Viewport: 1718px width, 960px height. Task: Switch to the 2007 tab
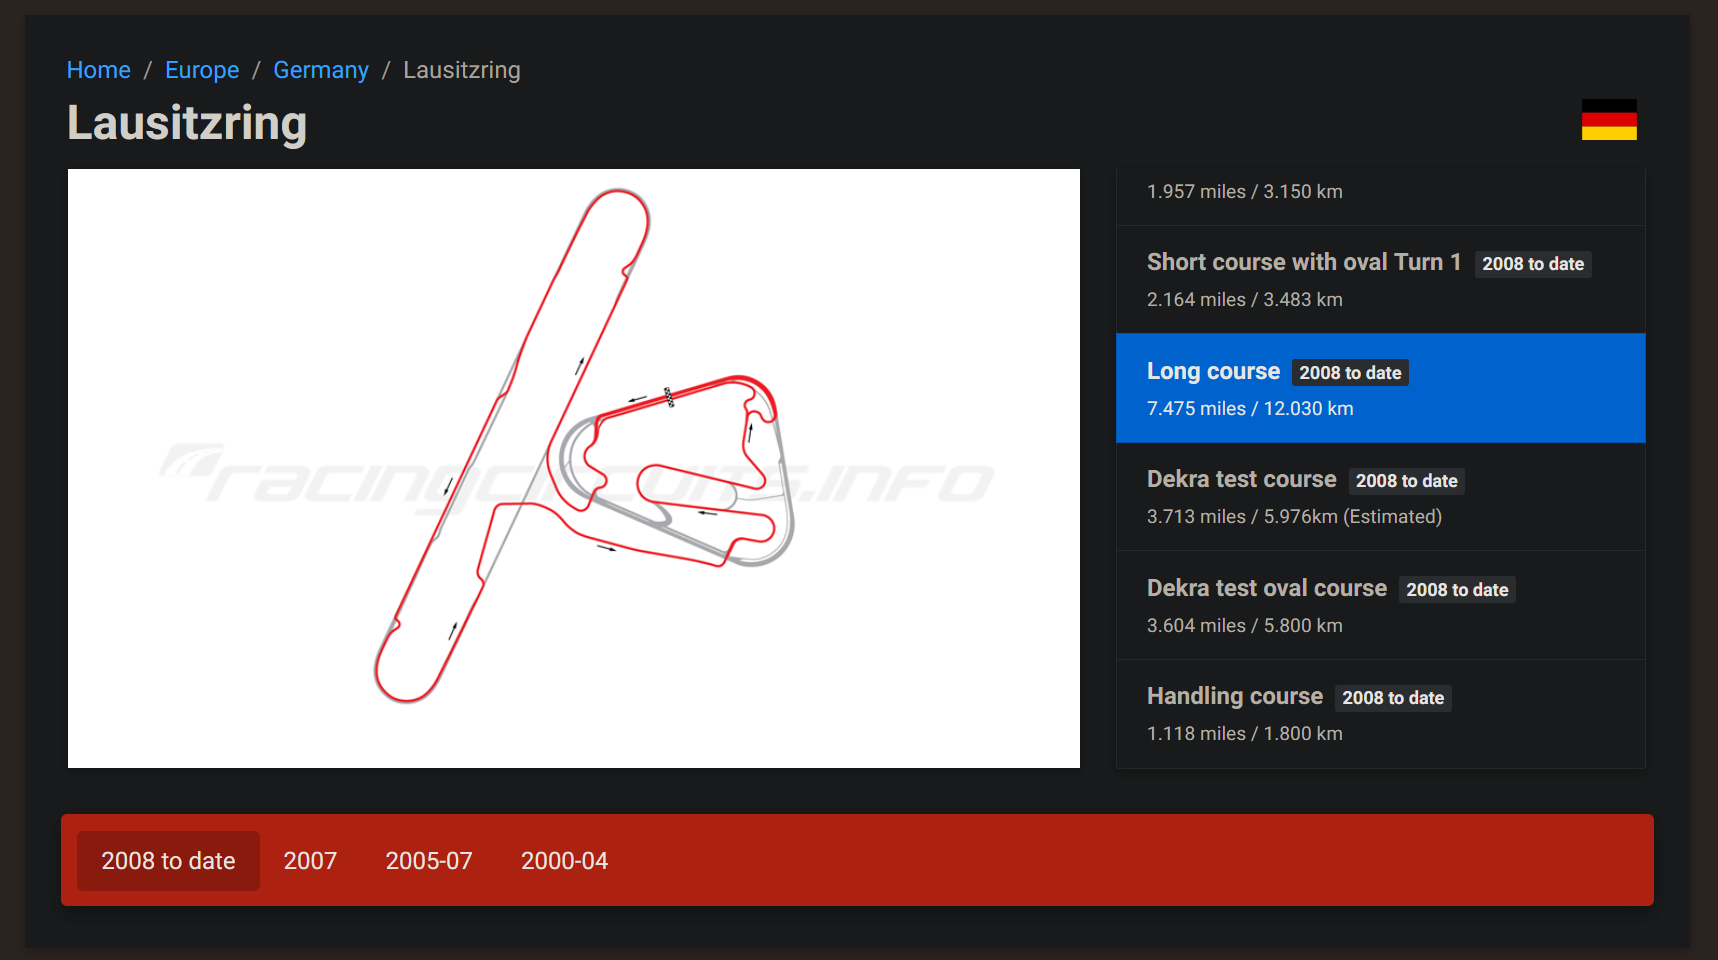[310, 861]
